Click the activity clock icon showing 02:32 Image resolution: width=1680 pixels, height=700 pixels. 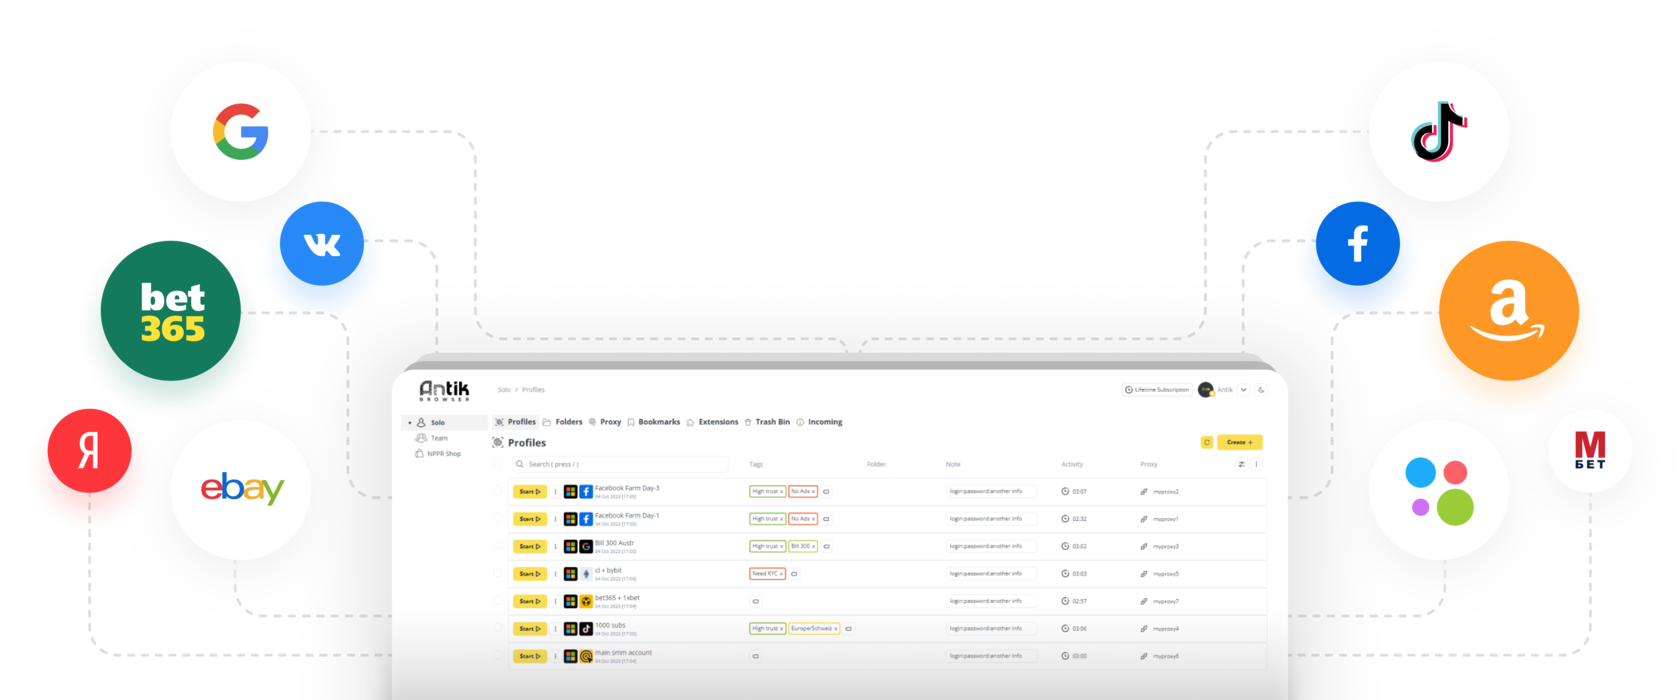click(1065, 519)
